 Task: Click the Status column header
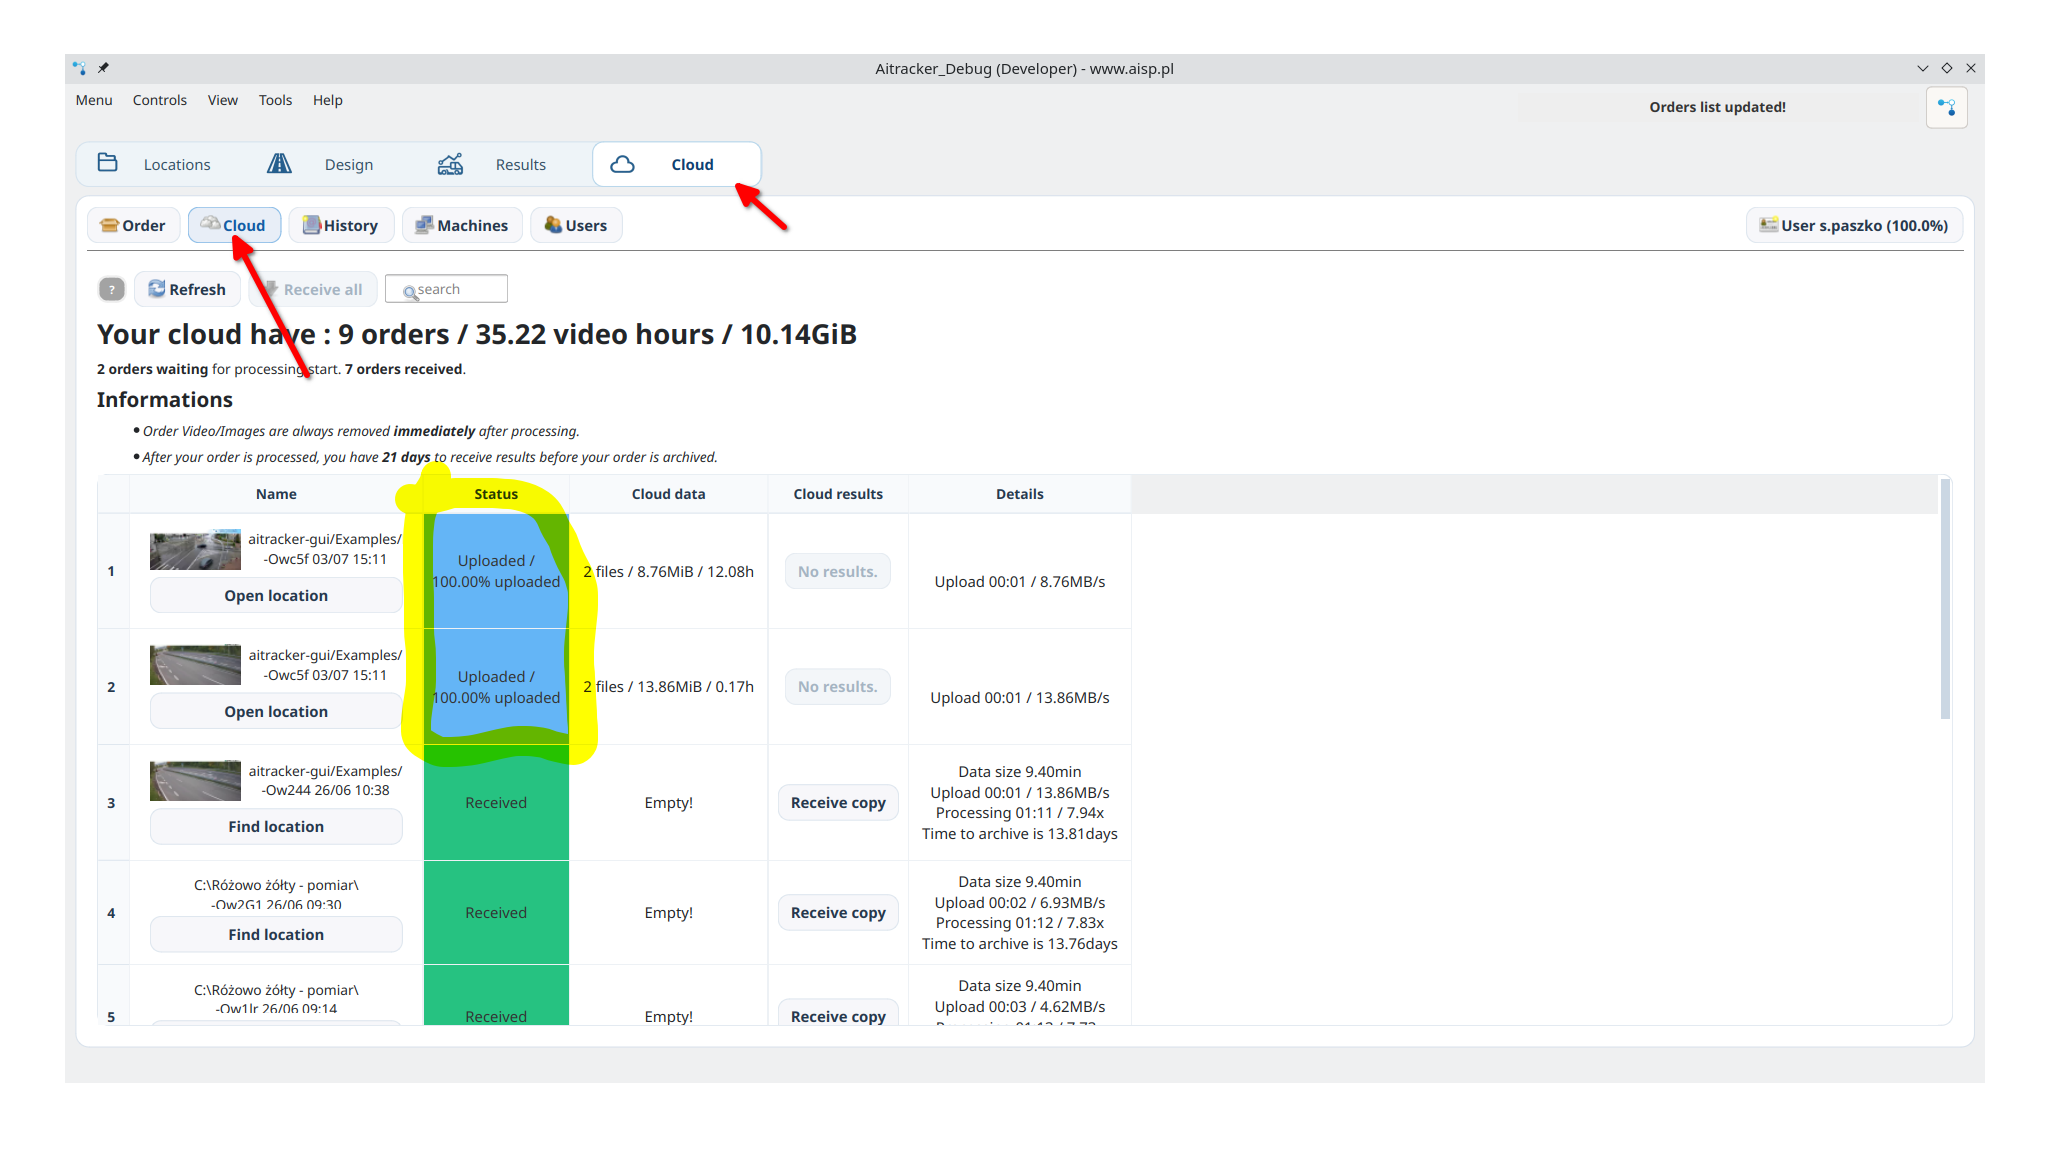[x=496, y=494]
